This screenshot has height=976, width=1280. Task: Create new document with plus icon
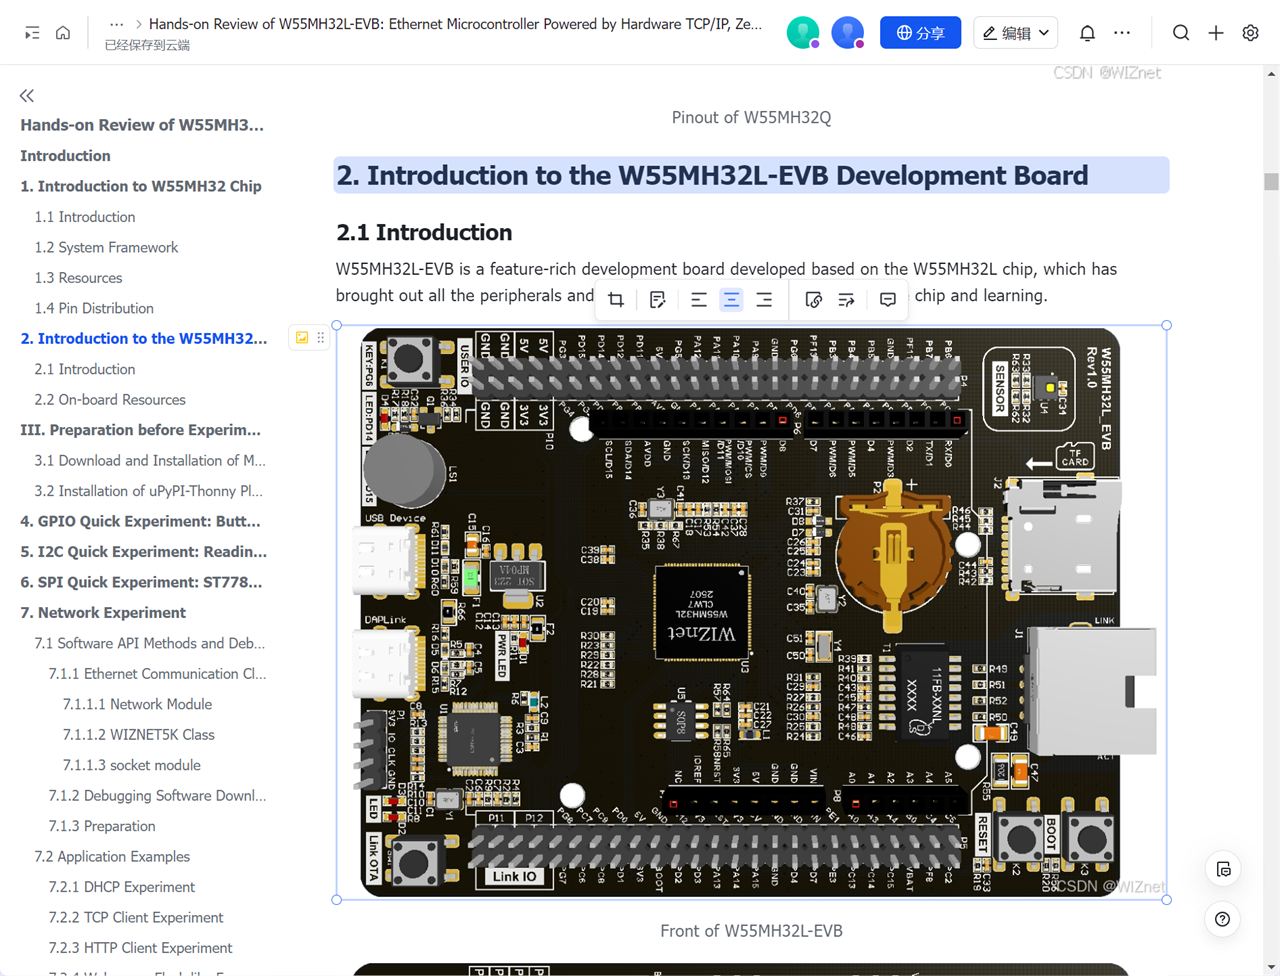pos(1216,33)
